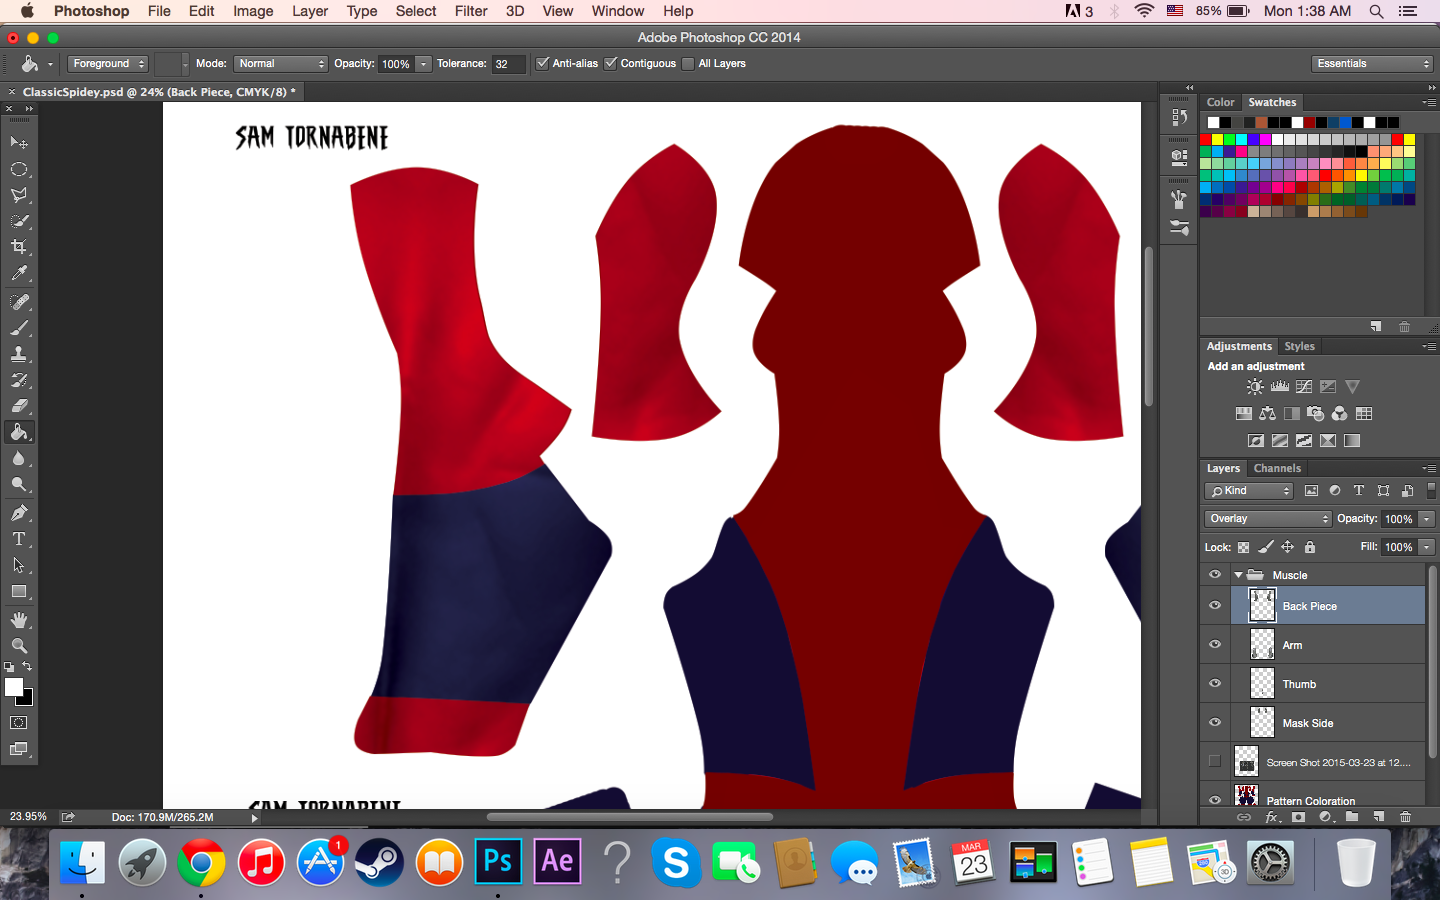
Task: Switch to the Styles tab
Action: coord(1299,346)
